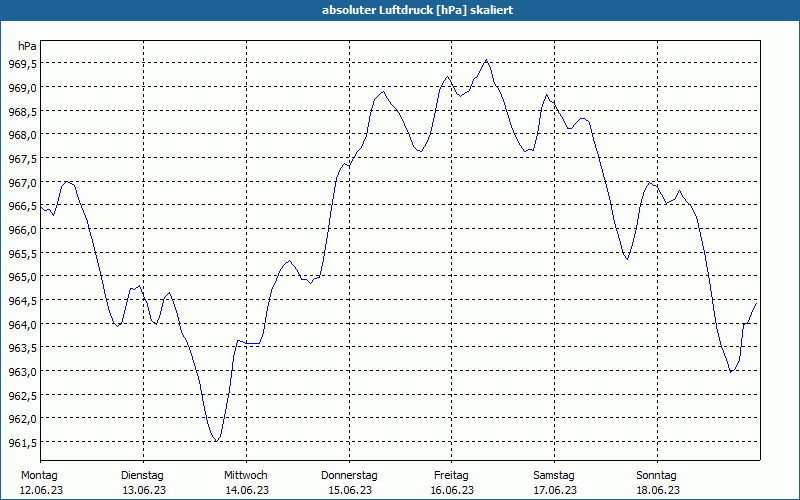The width and height of the screenshot is (800, 500).
Task: Click the pressure curve's highest peak on Freitag
Action: 486,60
